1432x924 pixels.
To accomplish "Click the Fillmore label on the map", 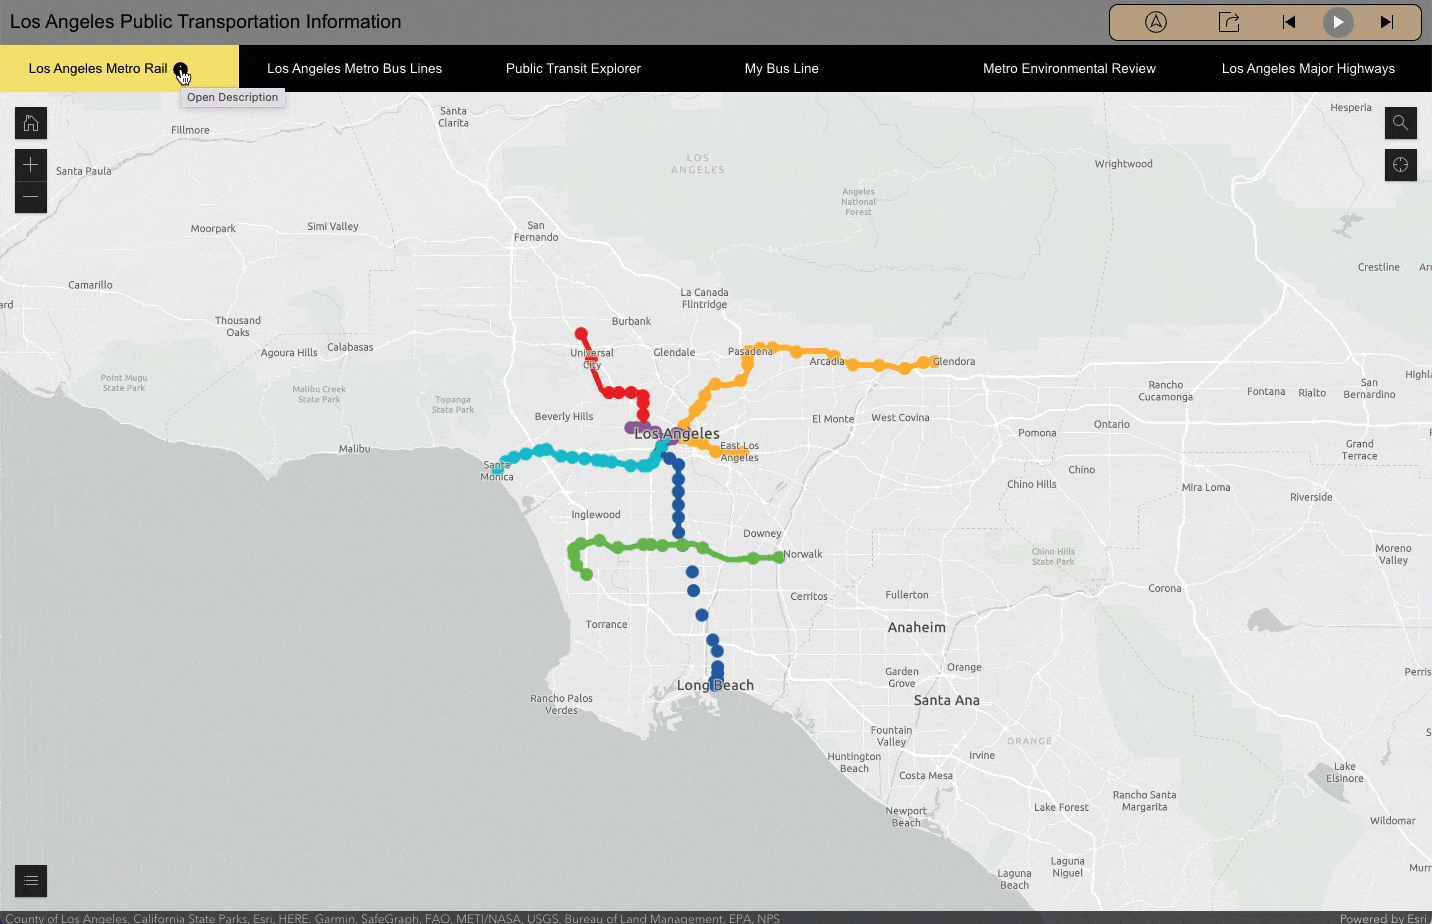I will coord(190,131).
